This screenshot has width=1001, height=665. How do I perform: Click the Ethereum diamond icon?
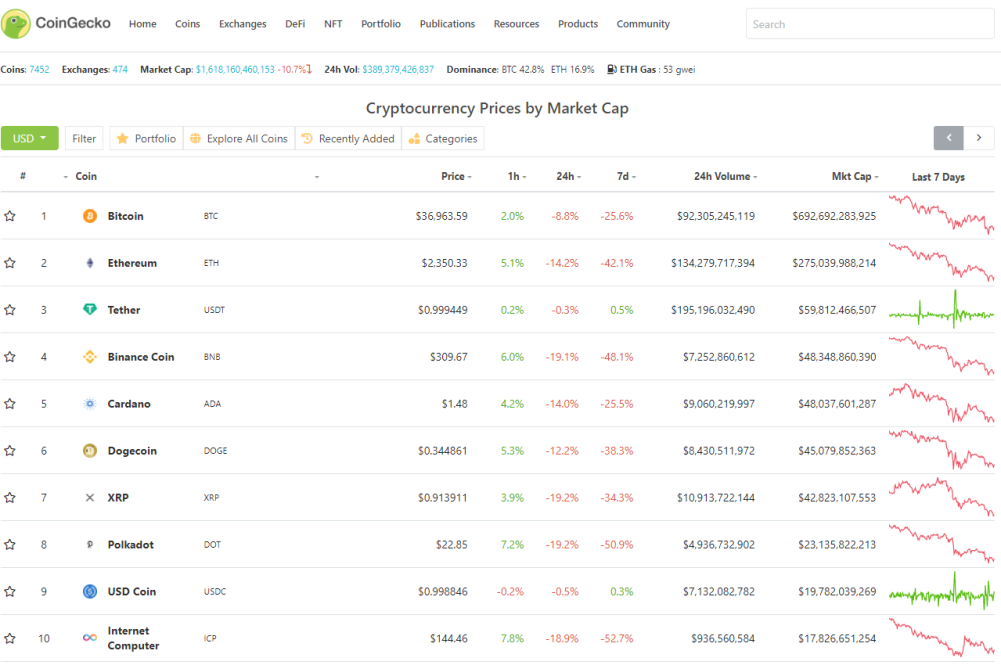[x=90, y=263]
